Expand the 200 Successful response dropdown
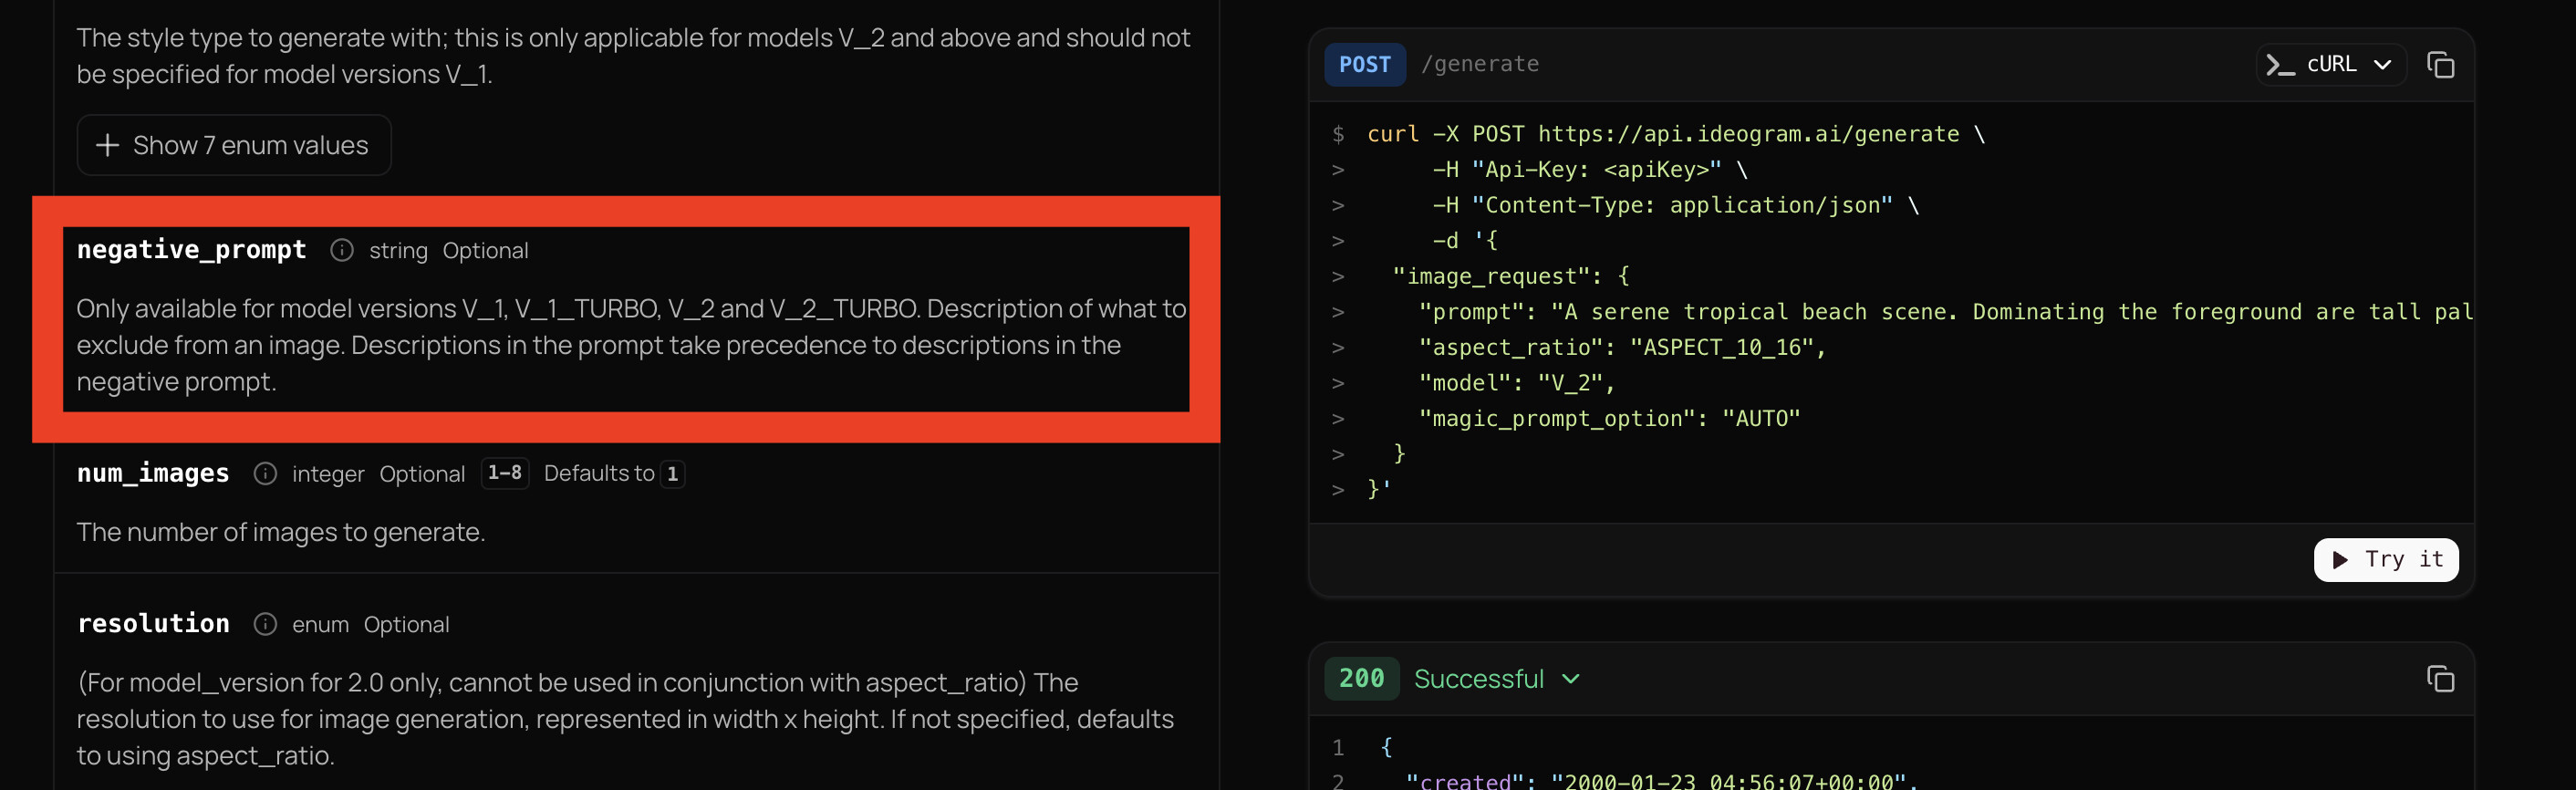 coord(1571,679)
